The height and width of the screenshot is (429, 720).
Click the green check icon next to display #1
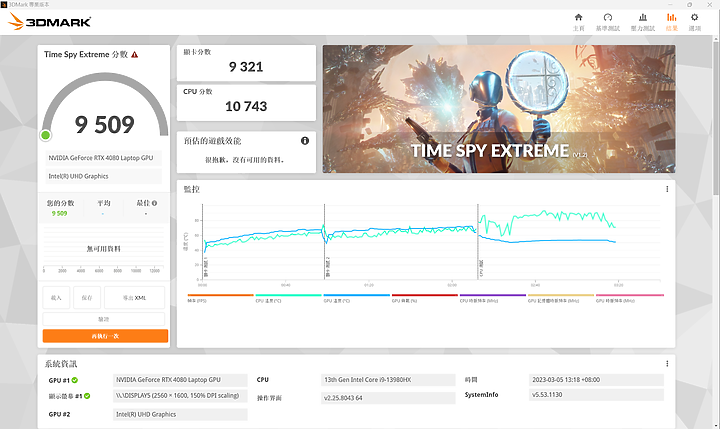click(x=87, y=396)
